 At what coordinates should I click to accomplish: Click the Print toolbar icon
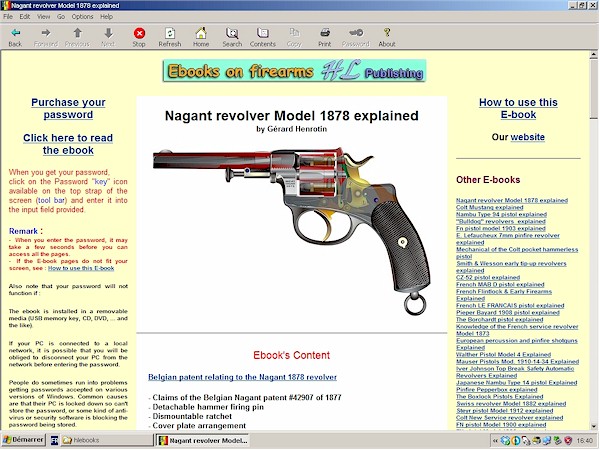[x=325, y=33]
